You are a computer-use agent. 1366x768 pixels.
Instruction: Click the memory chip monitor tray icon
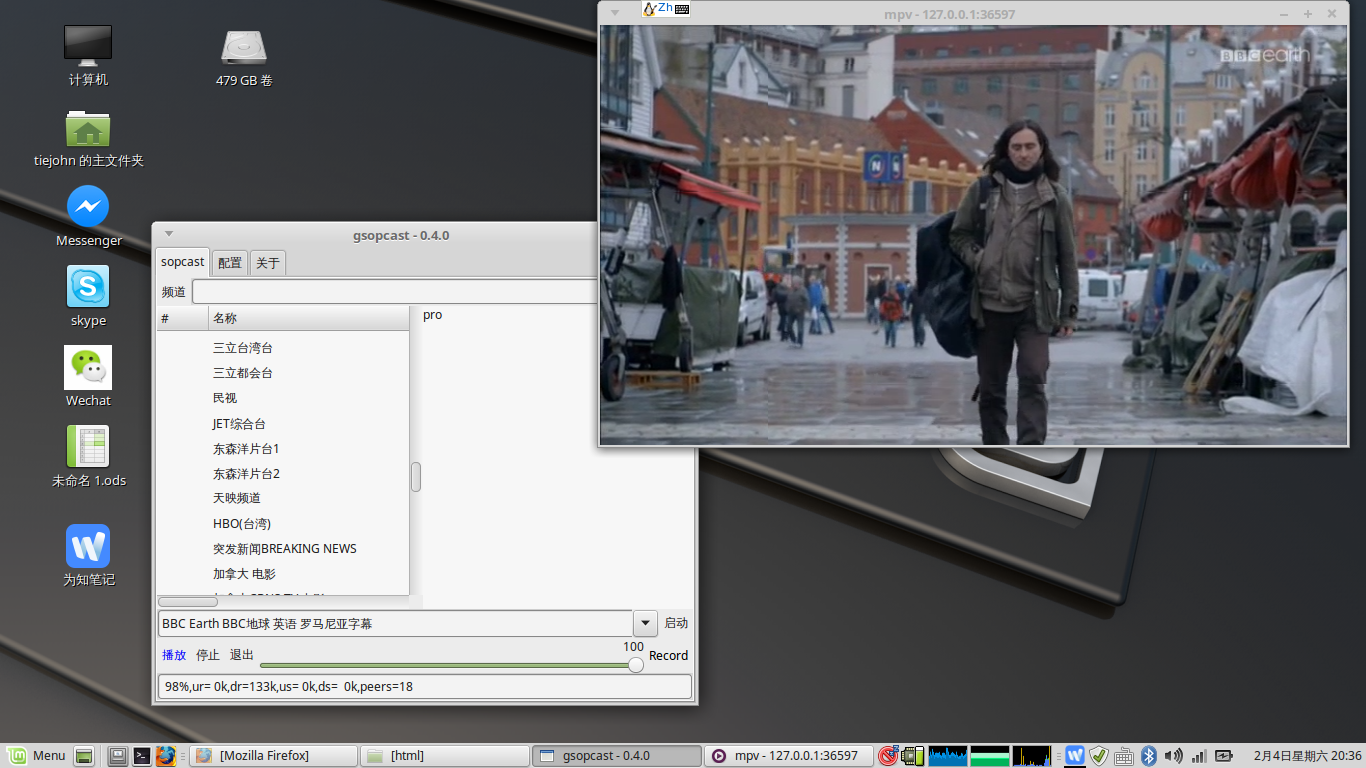(912, 756)
